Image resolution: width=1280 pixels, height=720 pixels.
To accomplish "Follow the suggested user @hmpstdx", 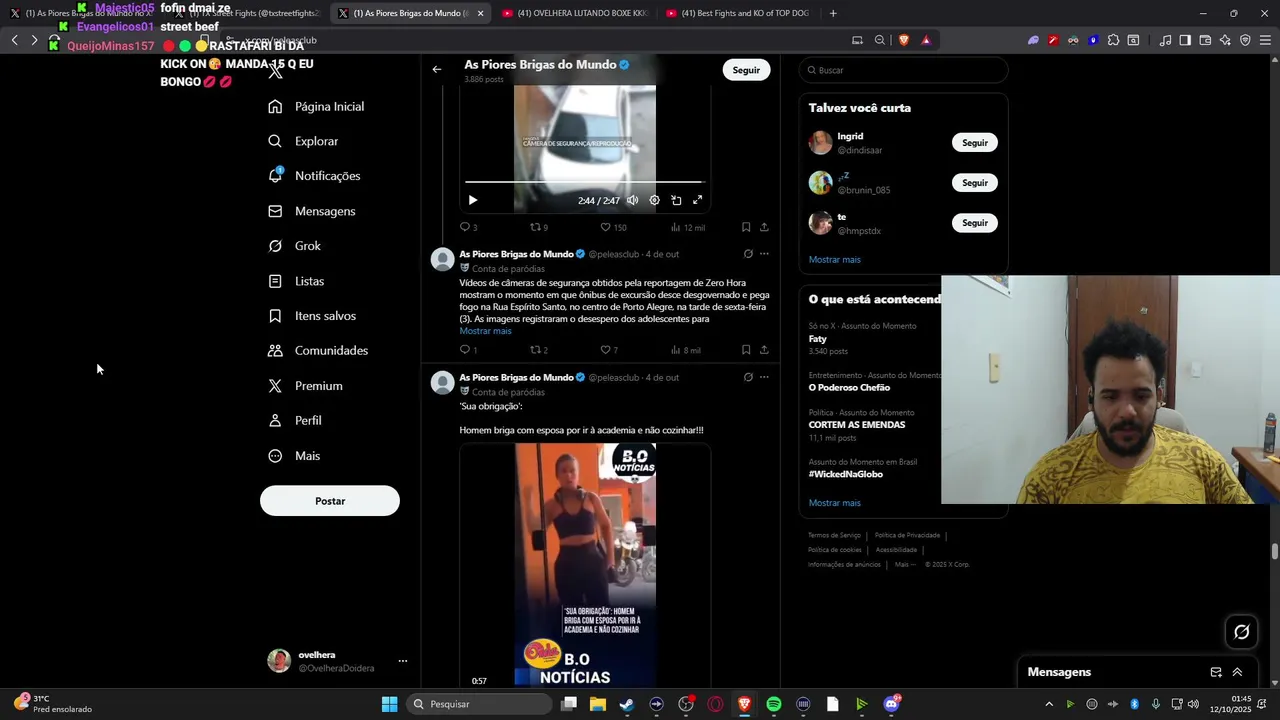I will (x=975, y=223).
